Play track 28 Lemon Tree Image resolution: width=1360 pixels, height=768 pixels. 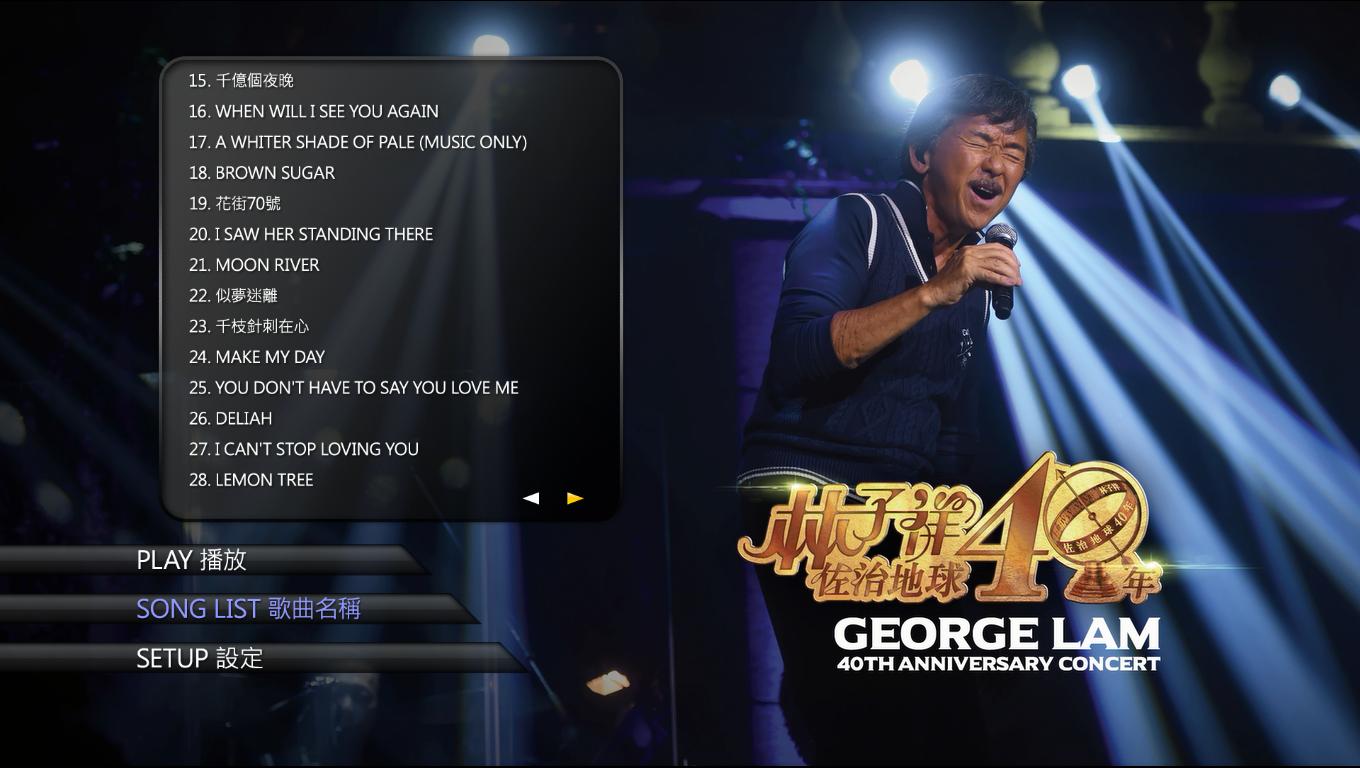[251, 480]
